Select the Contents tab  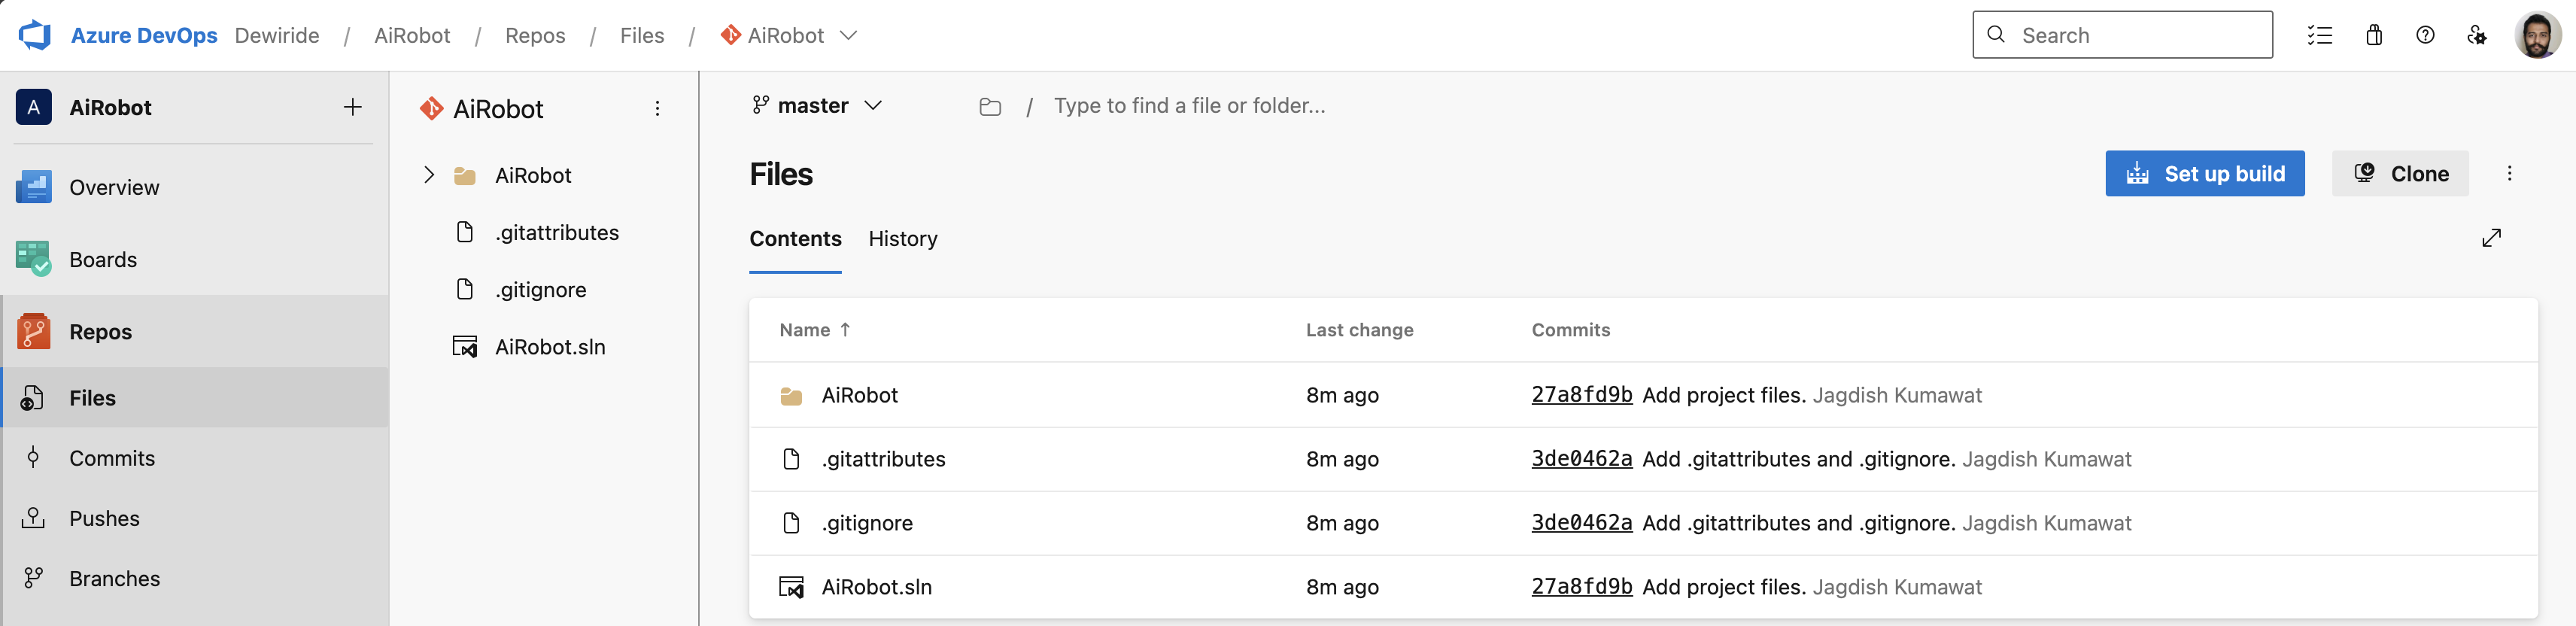[795, 239]
